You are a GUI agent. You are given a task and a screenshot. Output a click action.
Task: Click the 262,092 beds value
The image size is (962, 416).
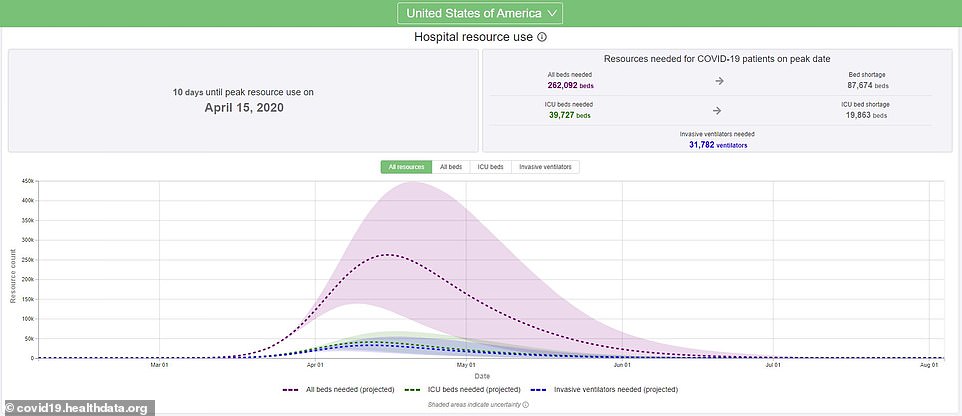(570, 85)
